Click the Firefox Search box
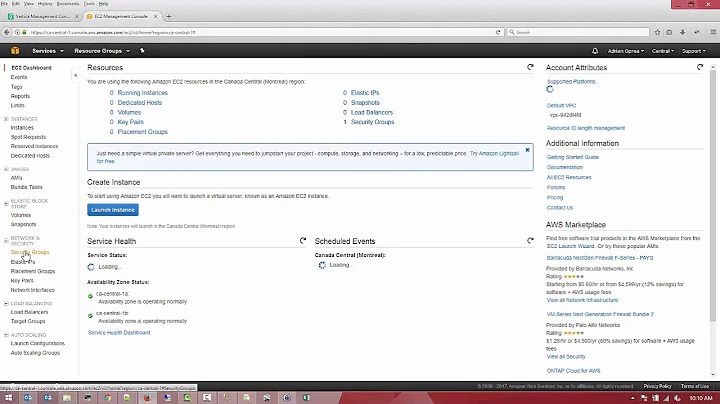The width and height of the screenshot is (720, 404). click(579, 32)
